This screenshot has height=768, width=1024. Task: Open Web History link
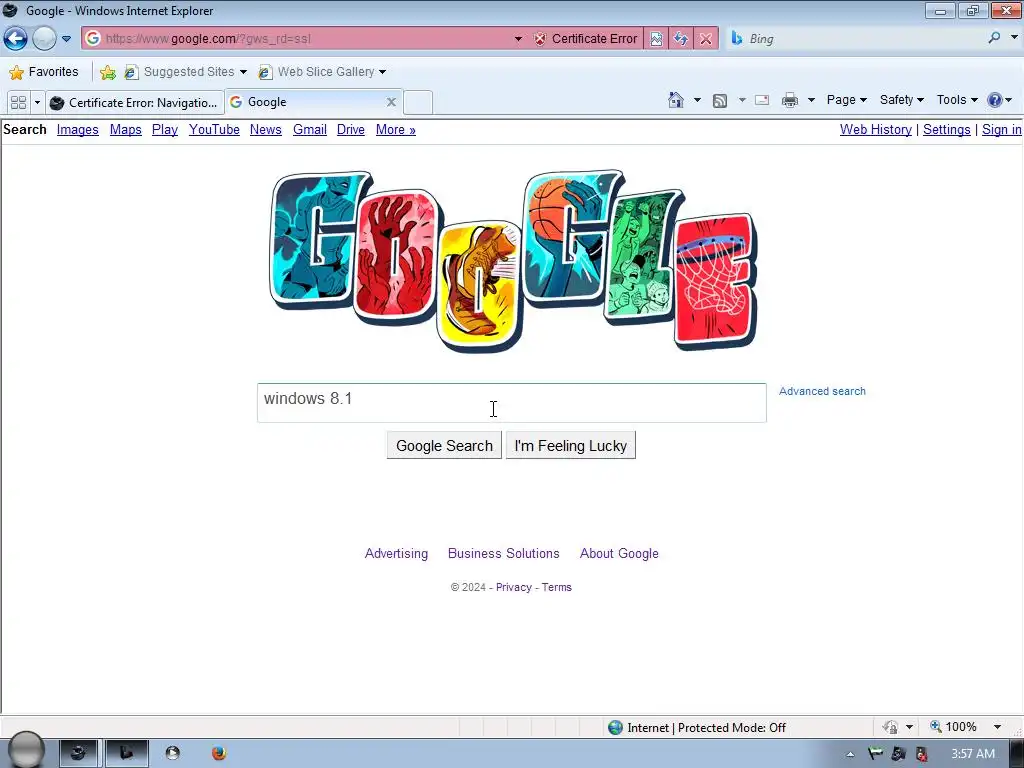(x=876, y=129)
